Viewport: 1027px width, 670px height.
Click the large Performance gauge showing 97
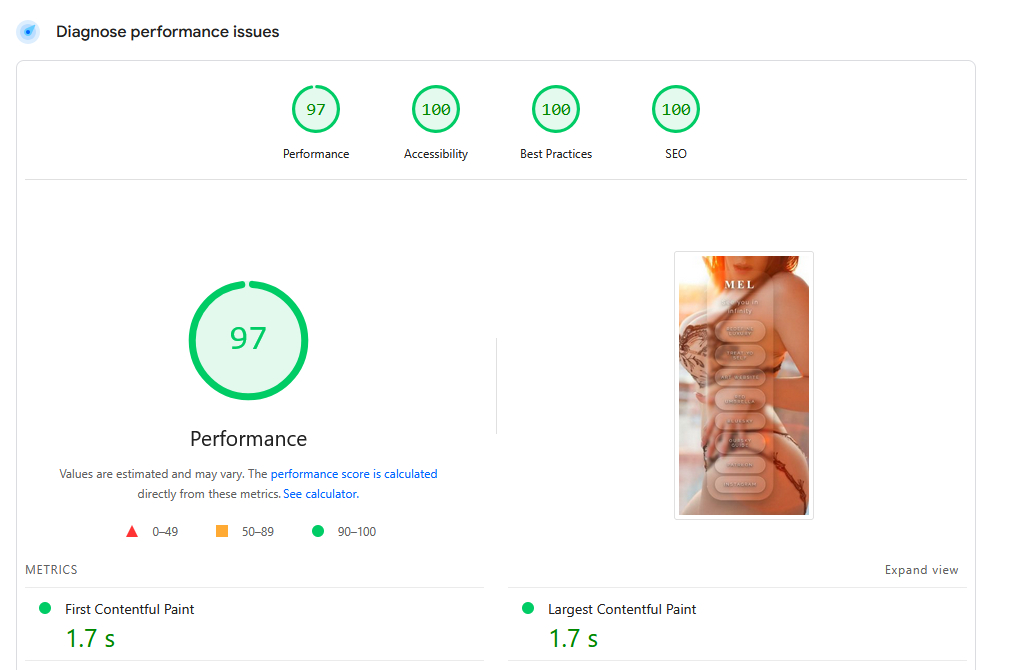pos(248,340)
